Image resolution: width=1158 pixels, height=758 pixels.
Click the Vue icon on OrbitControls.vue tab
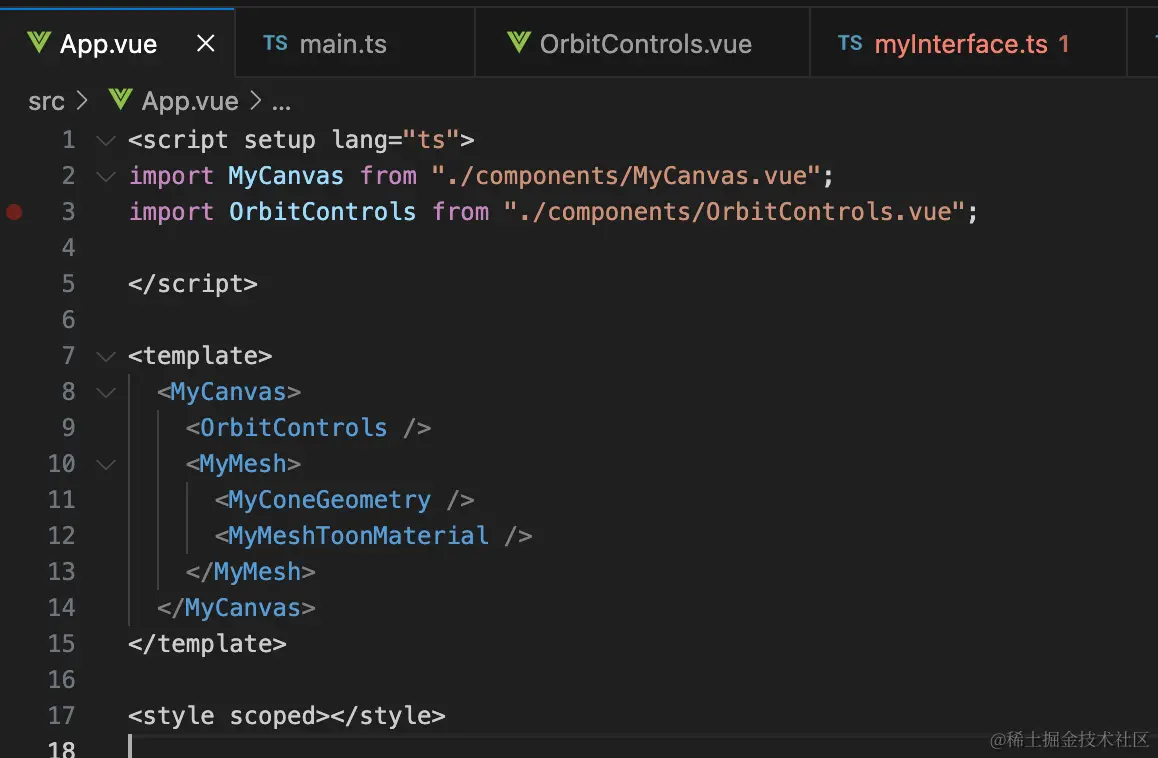pyautogui.click(x=519, y=43)
